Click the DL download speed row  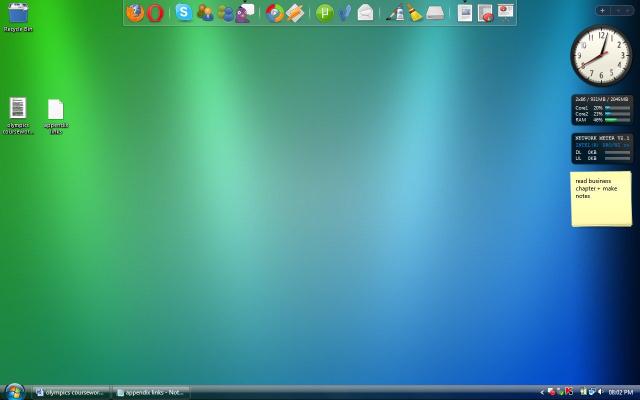[x=602, y=152]
